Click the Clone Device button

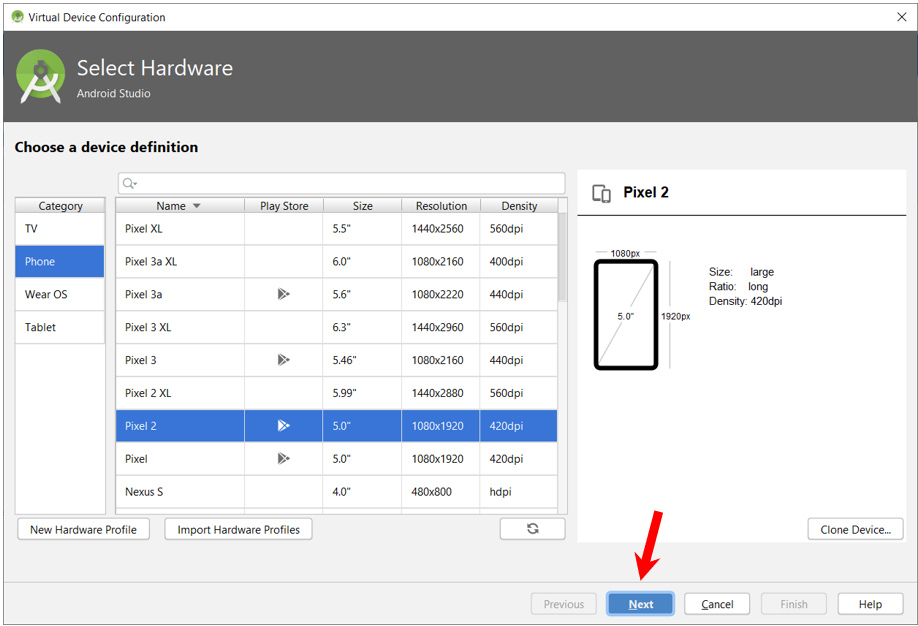(855, 529)
